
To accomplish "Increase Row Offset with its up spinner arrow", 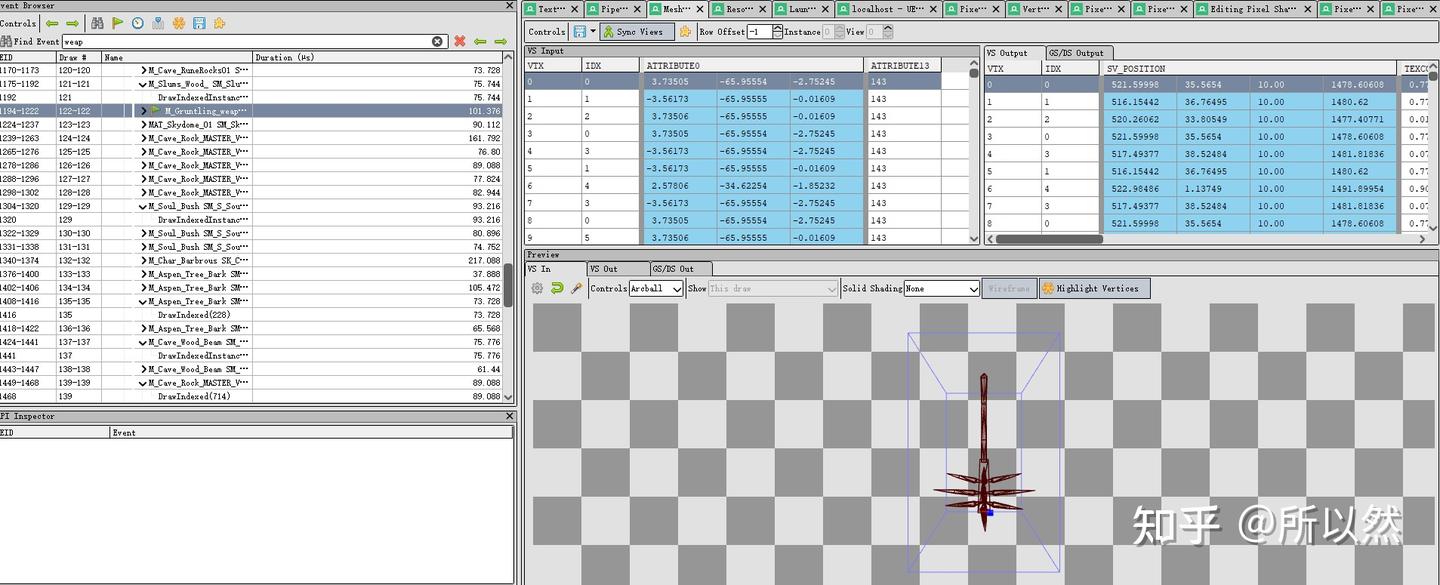I will (x=778, y=27).
